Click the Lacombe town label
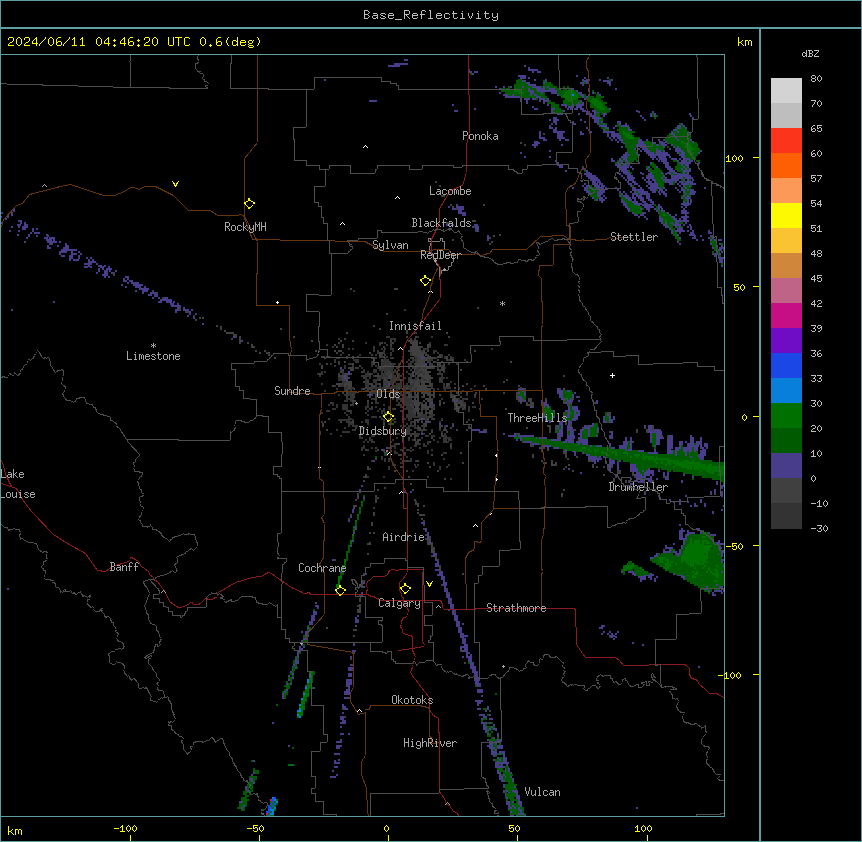The width and height of the screenshot is (862, 842). 450,191
